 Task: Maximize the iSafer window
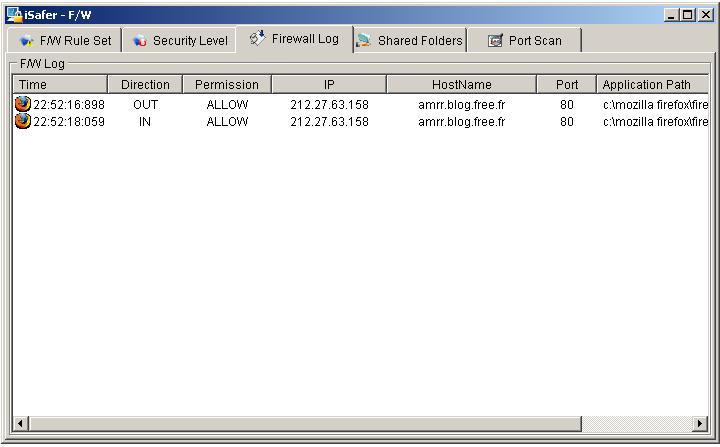[687, 15]
